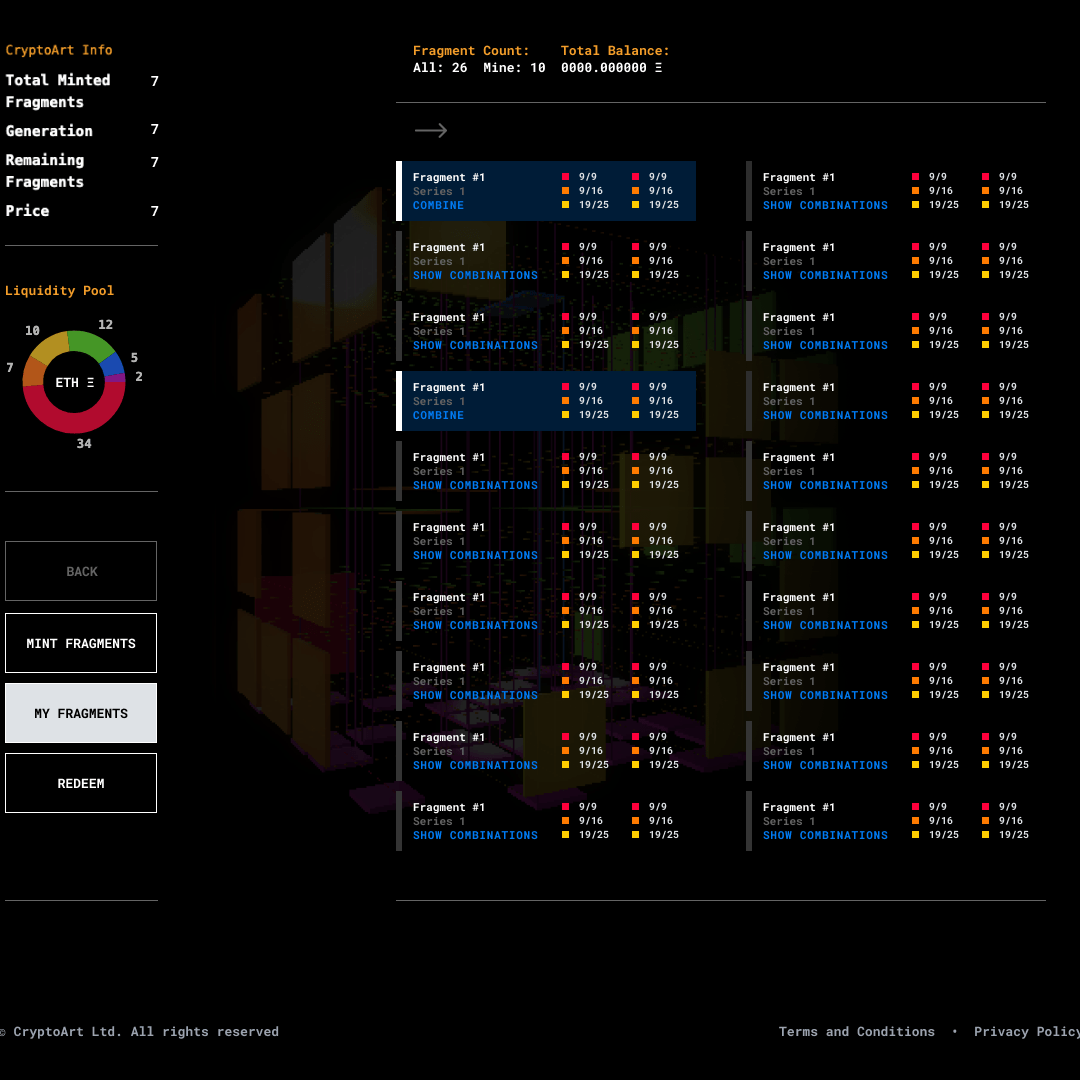Click the right-pointing arrow above the fragment list
Screen dimensions: 1080x1080
pyautogui.click(x=431, y=131)
